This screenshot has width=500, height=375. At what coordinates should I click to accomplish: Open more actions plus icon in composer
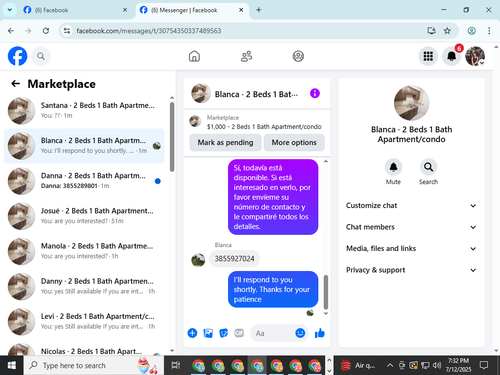(x=192, y=333)
